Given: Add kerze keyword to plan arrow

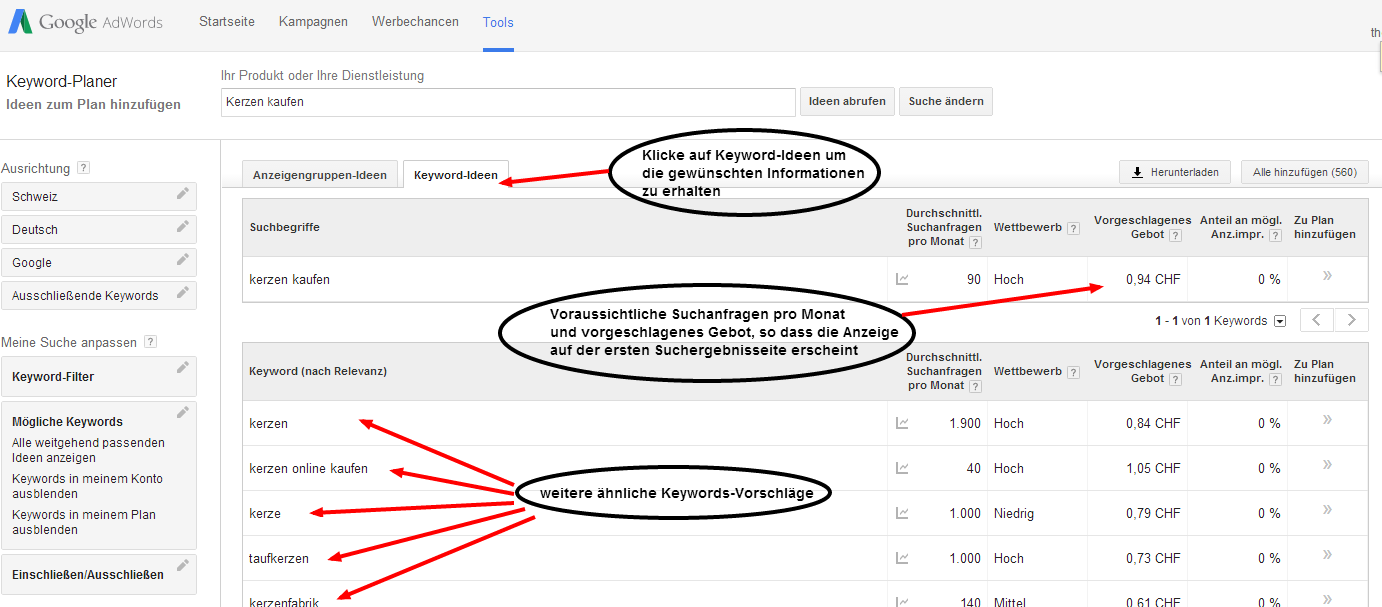Looking at the screenshot, I should tap(1327, 510).
